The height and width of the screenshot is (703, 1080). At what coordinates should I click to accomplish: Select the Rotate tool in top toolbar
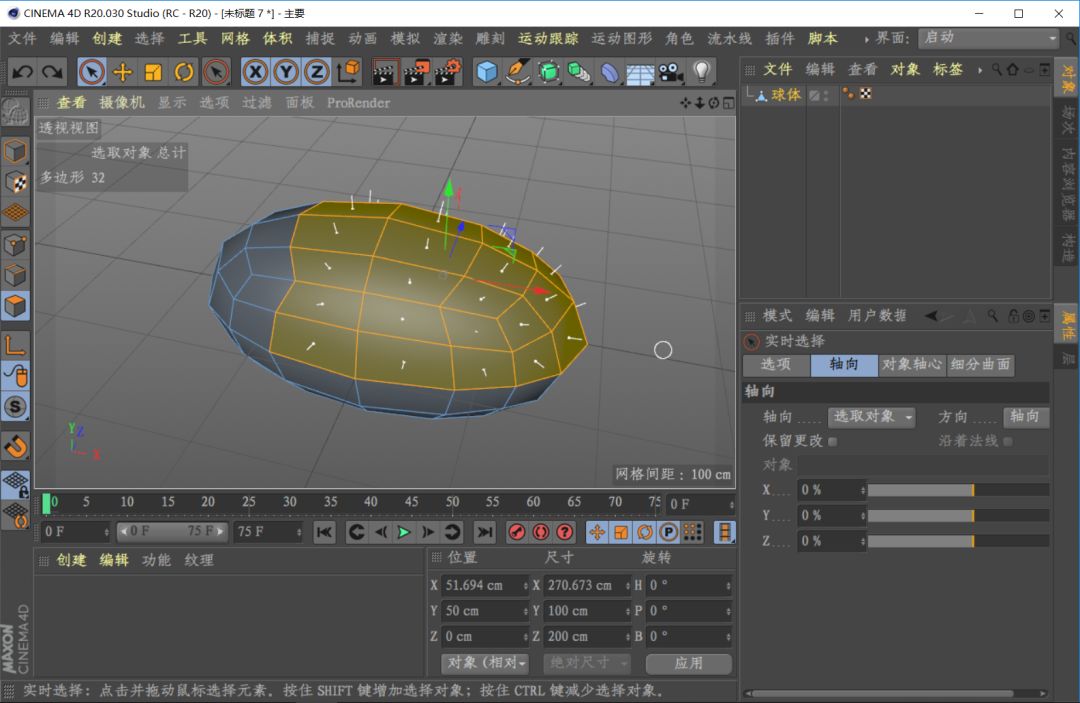(184, 72)
